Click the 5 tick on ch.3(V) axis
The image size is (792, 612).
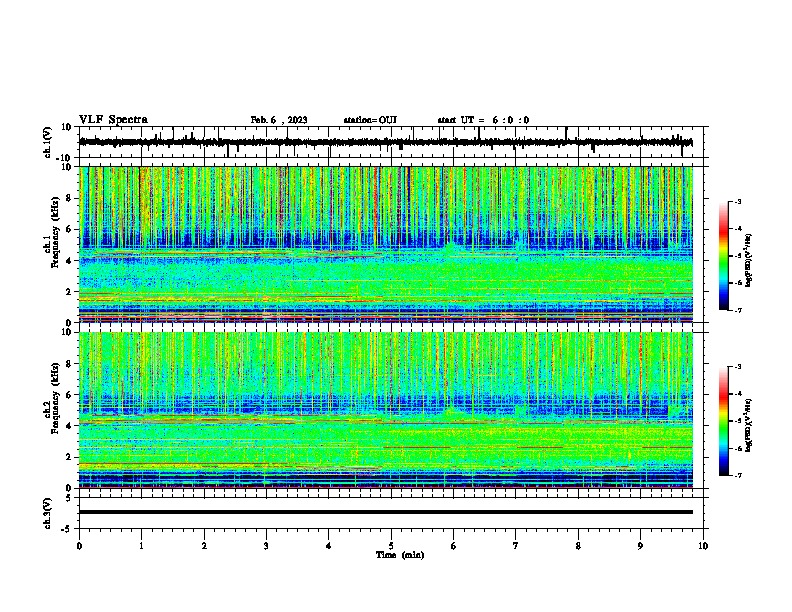click(x=69, y=497)
